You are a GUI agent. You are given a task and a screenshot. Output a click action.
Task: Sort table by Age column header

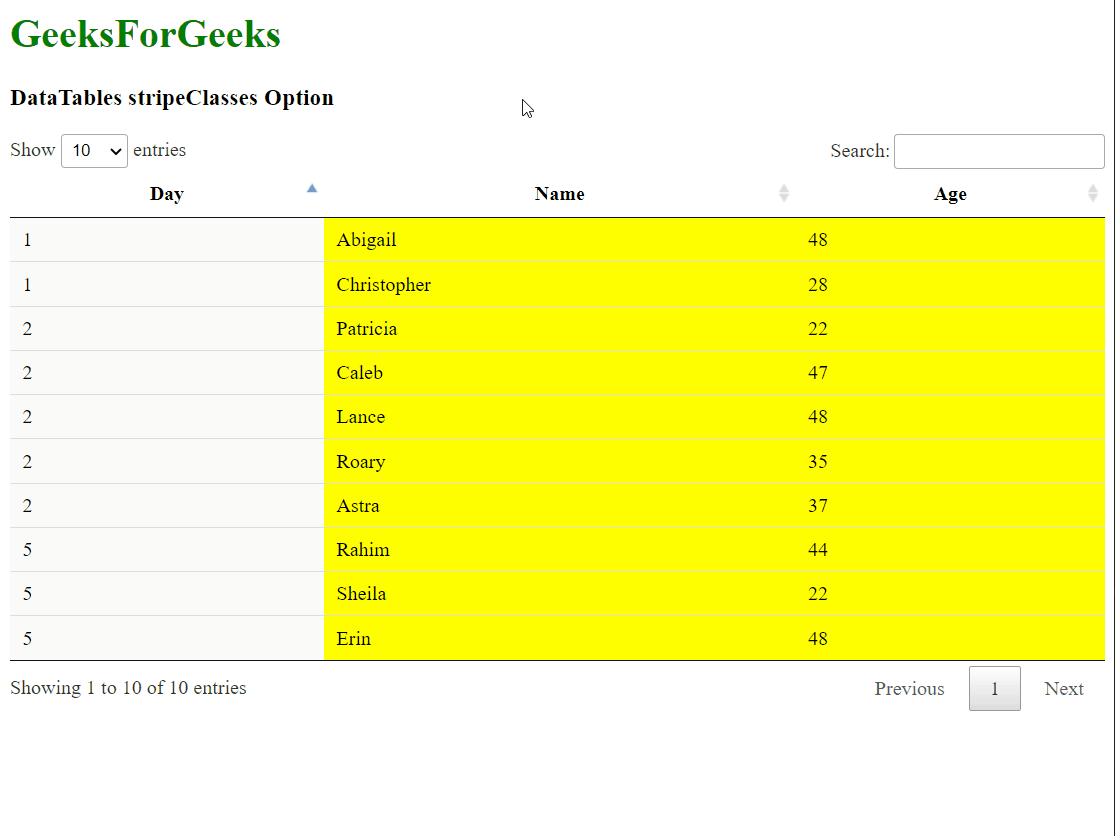coord(950,194)
